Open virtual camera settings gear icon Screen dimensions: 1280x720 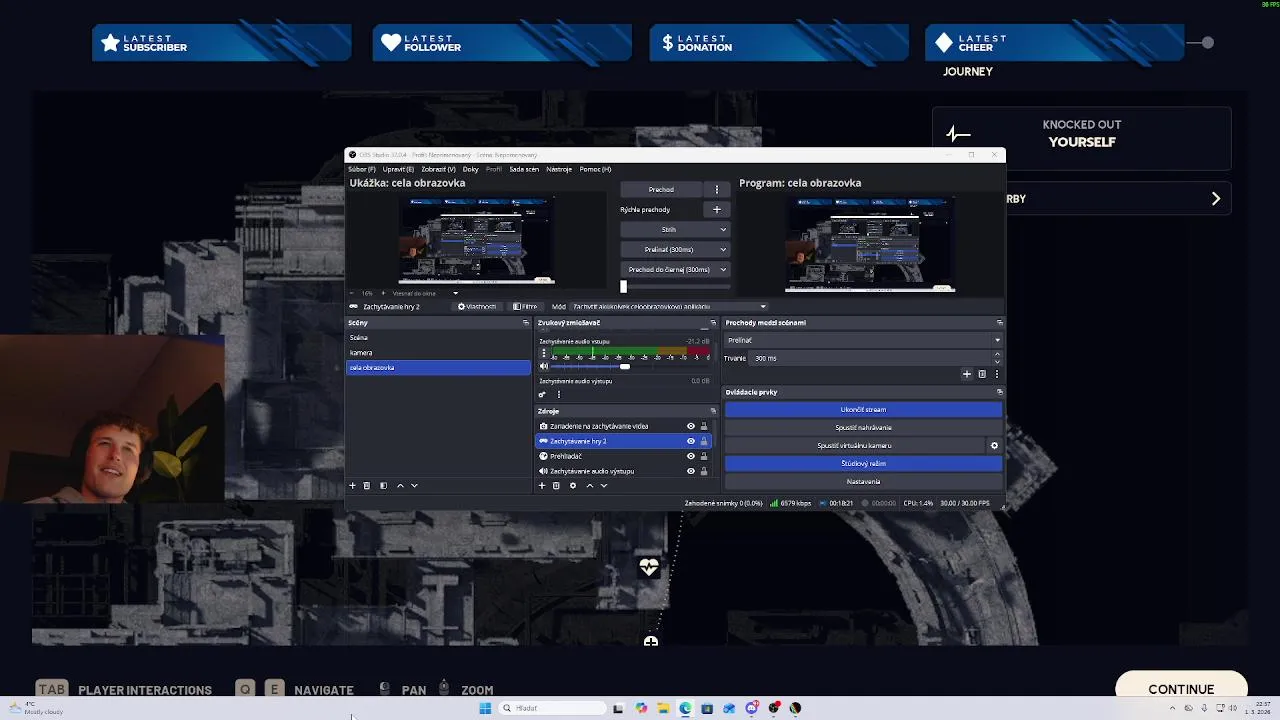click(x=994, y=445)
